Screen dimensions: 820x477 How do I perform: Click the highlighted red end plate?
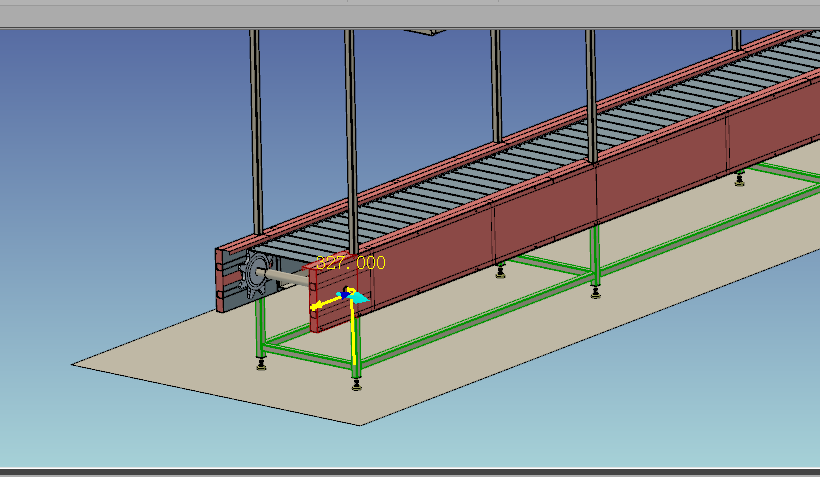334,294
